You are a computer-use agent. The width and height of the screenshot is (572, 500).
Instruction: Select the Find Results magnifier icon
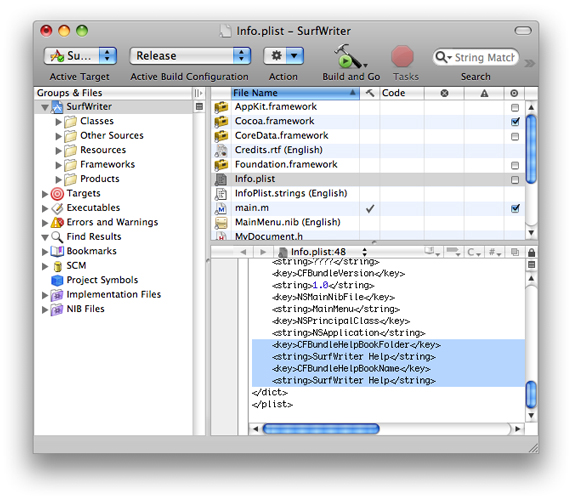point(57,237)
